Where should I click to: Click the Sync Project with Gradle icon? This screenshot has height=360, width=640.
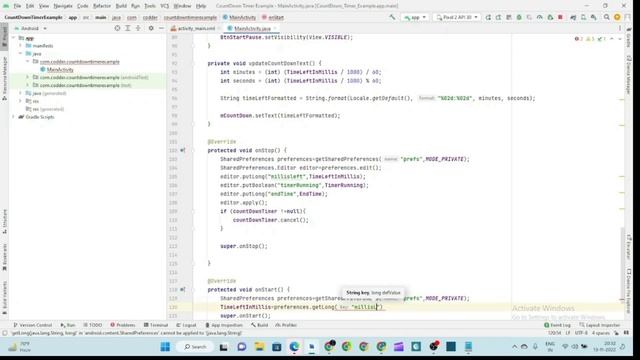pos(573,18)
